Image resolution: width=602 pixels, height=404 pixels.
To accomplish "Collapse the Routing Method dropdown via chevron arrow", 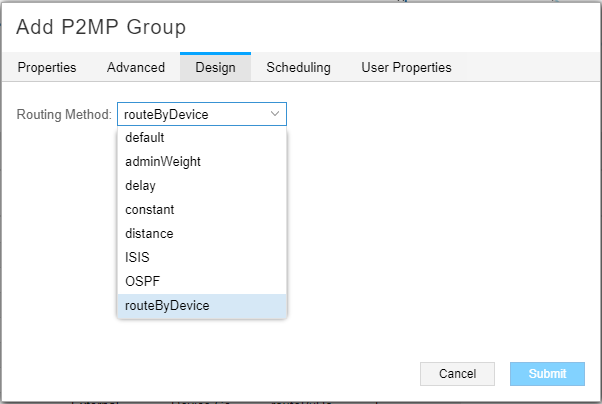I will (x=275, y=114).
